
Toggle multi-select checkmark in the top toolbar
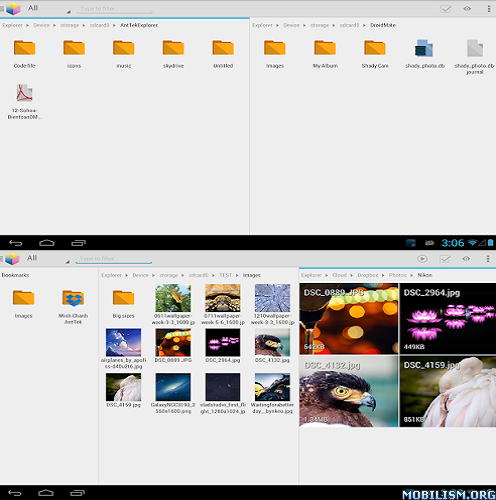tap(446, 9)
